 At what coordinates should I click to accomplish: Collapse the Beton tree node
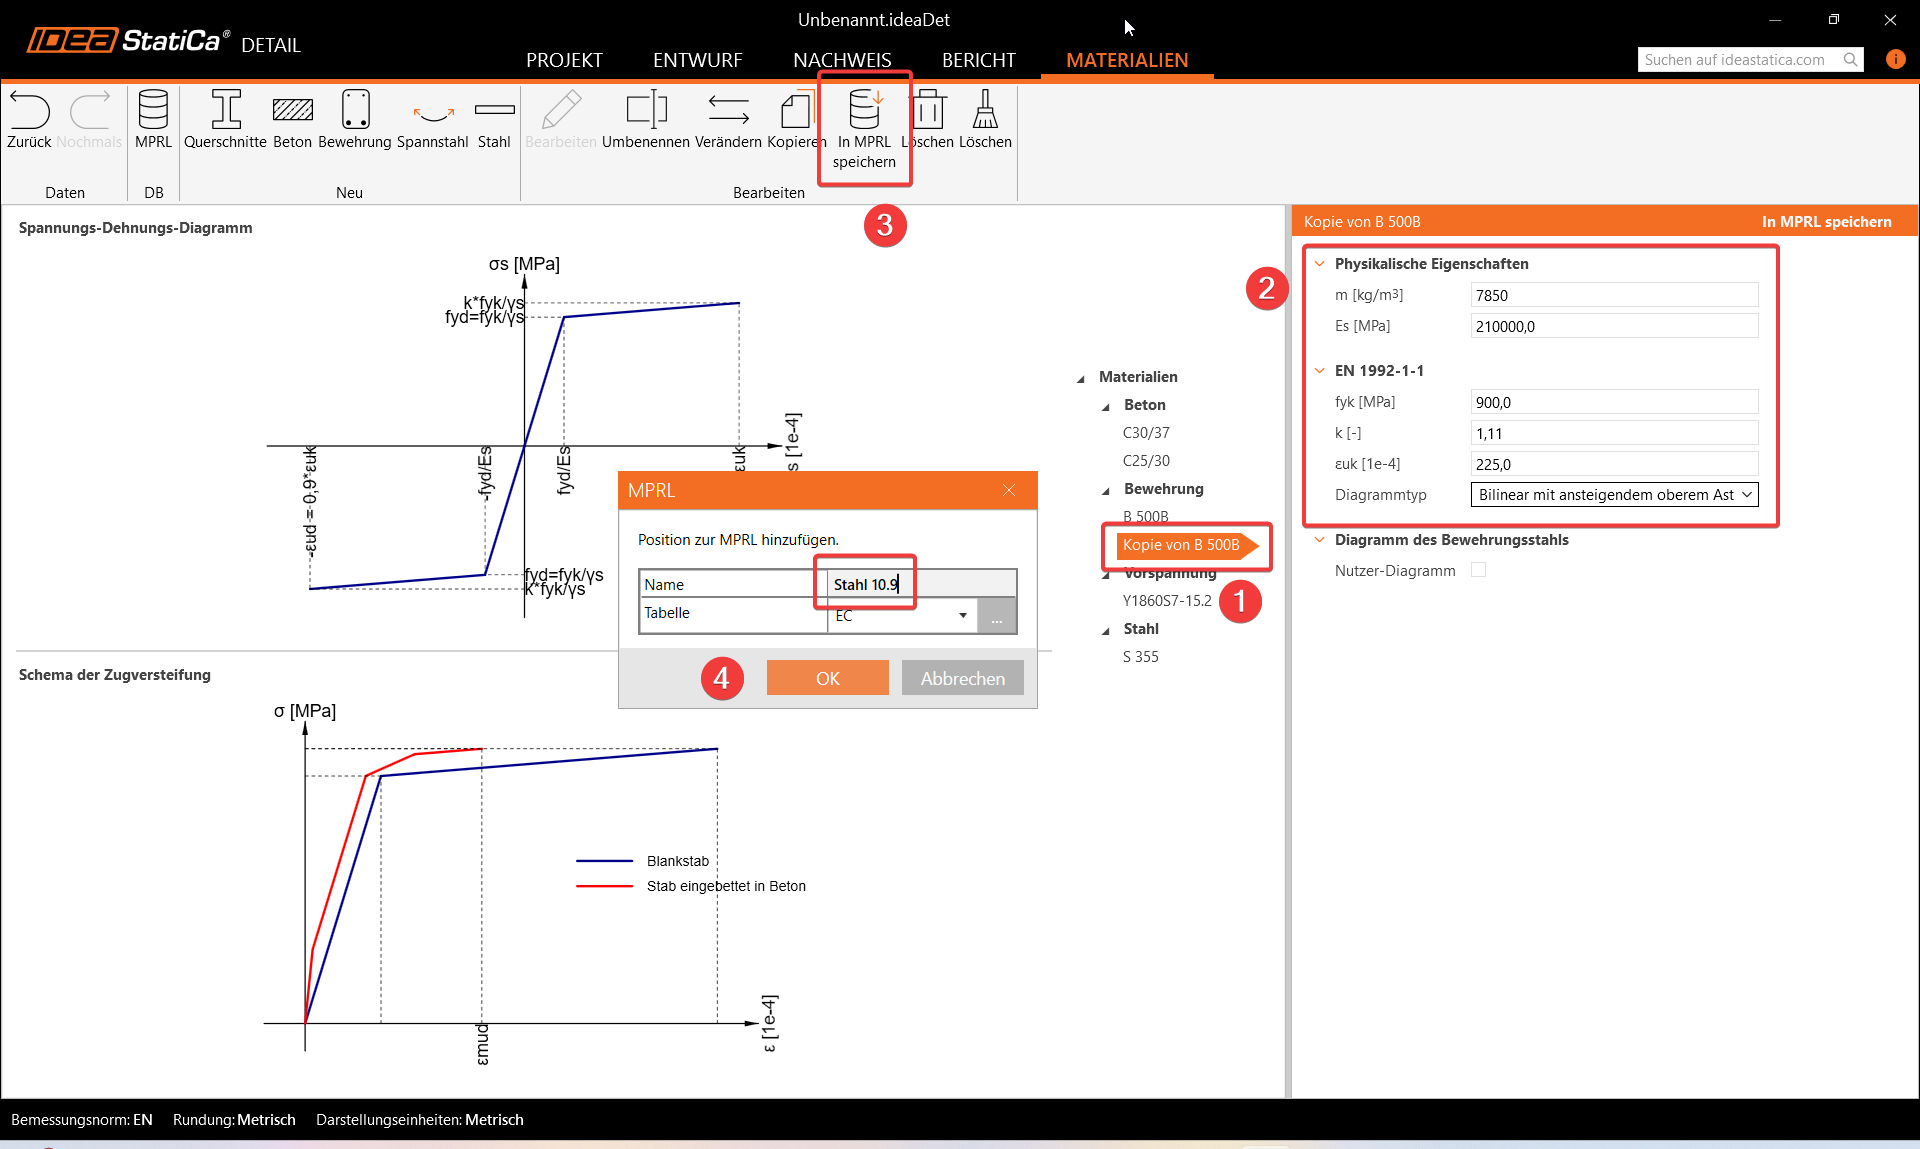point(1106,406)
